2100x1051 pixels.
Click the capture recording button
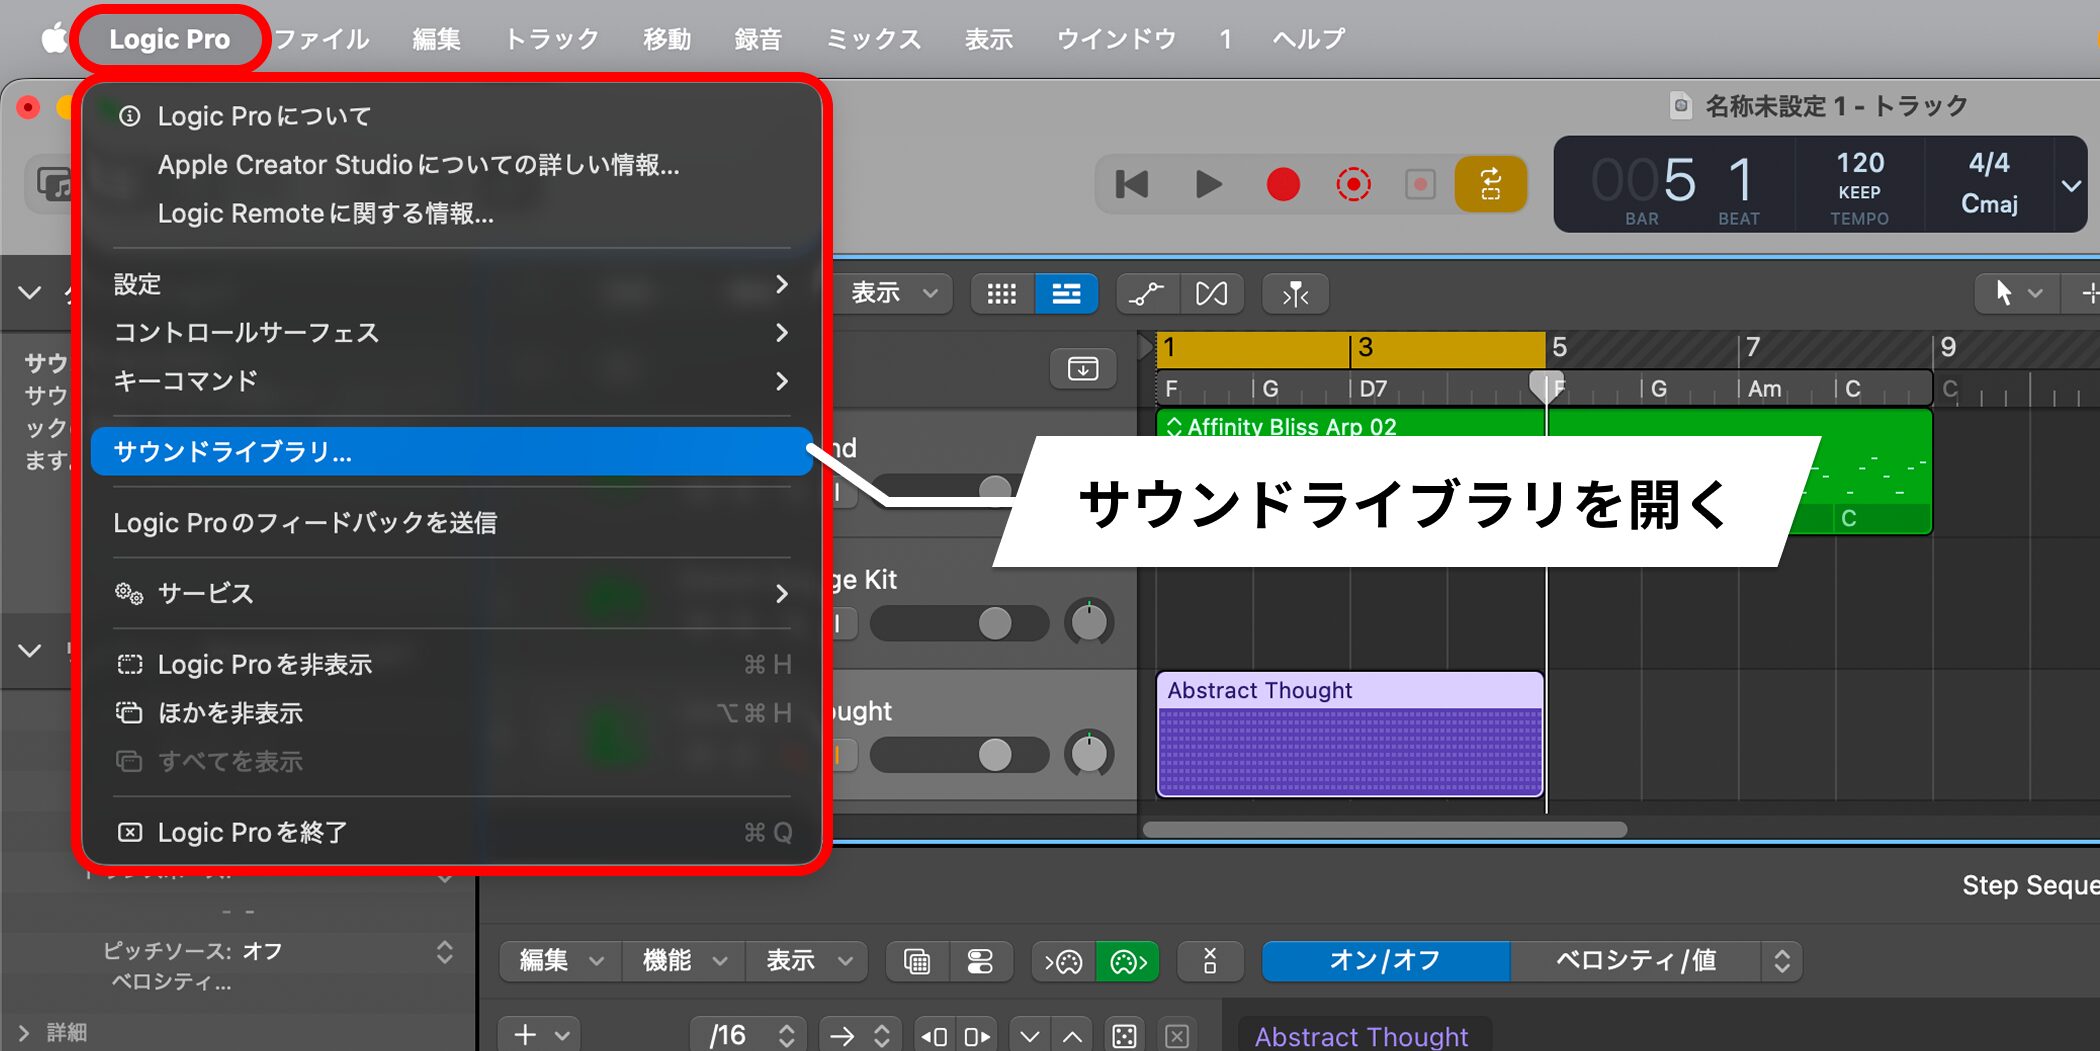1353,184
